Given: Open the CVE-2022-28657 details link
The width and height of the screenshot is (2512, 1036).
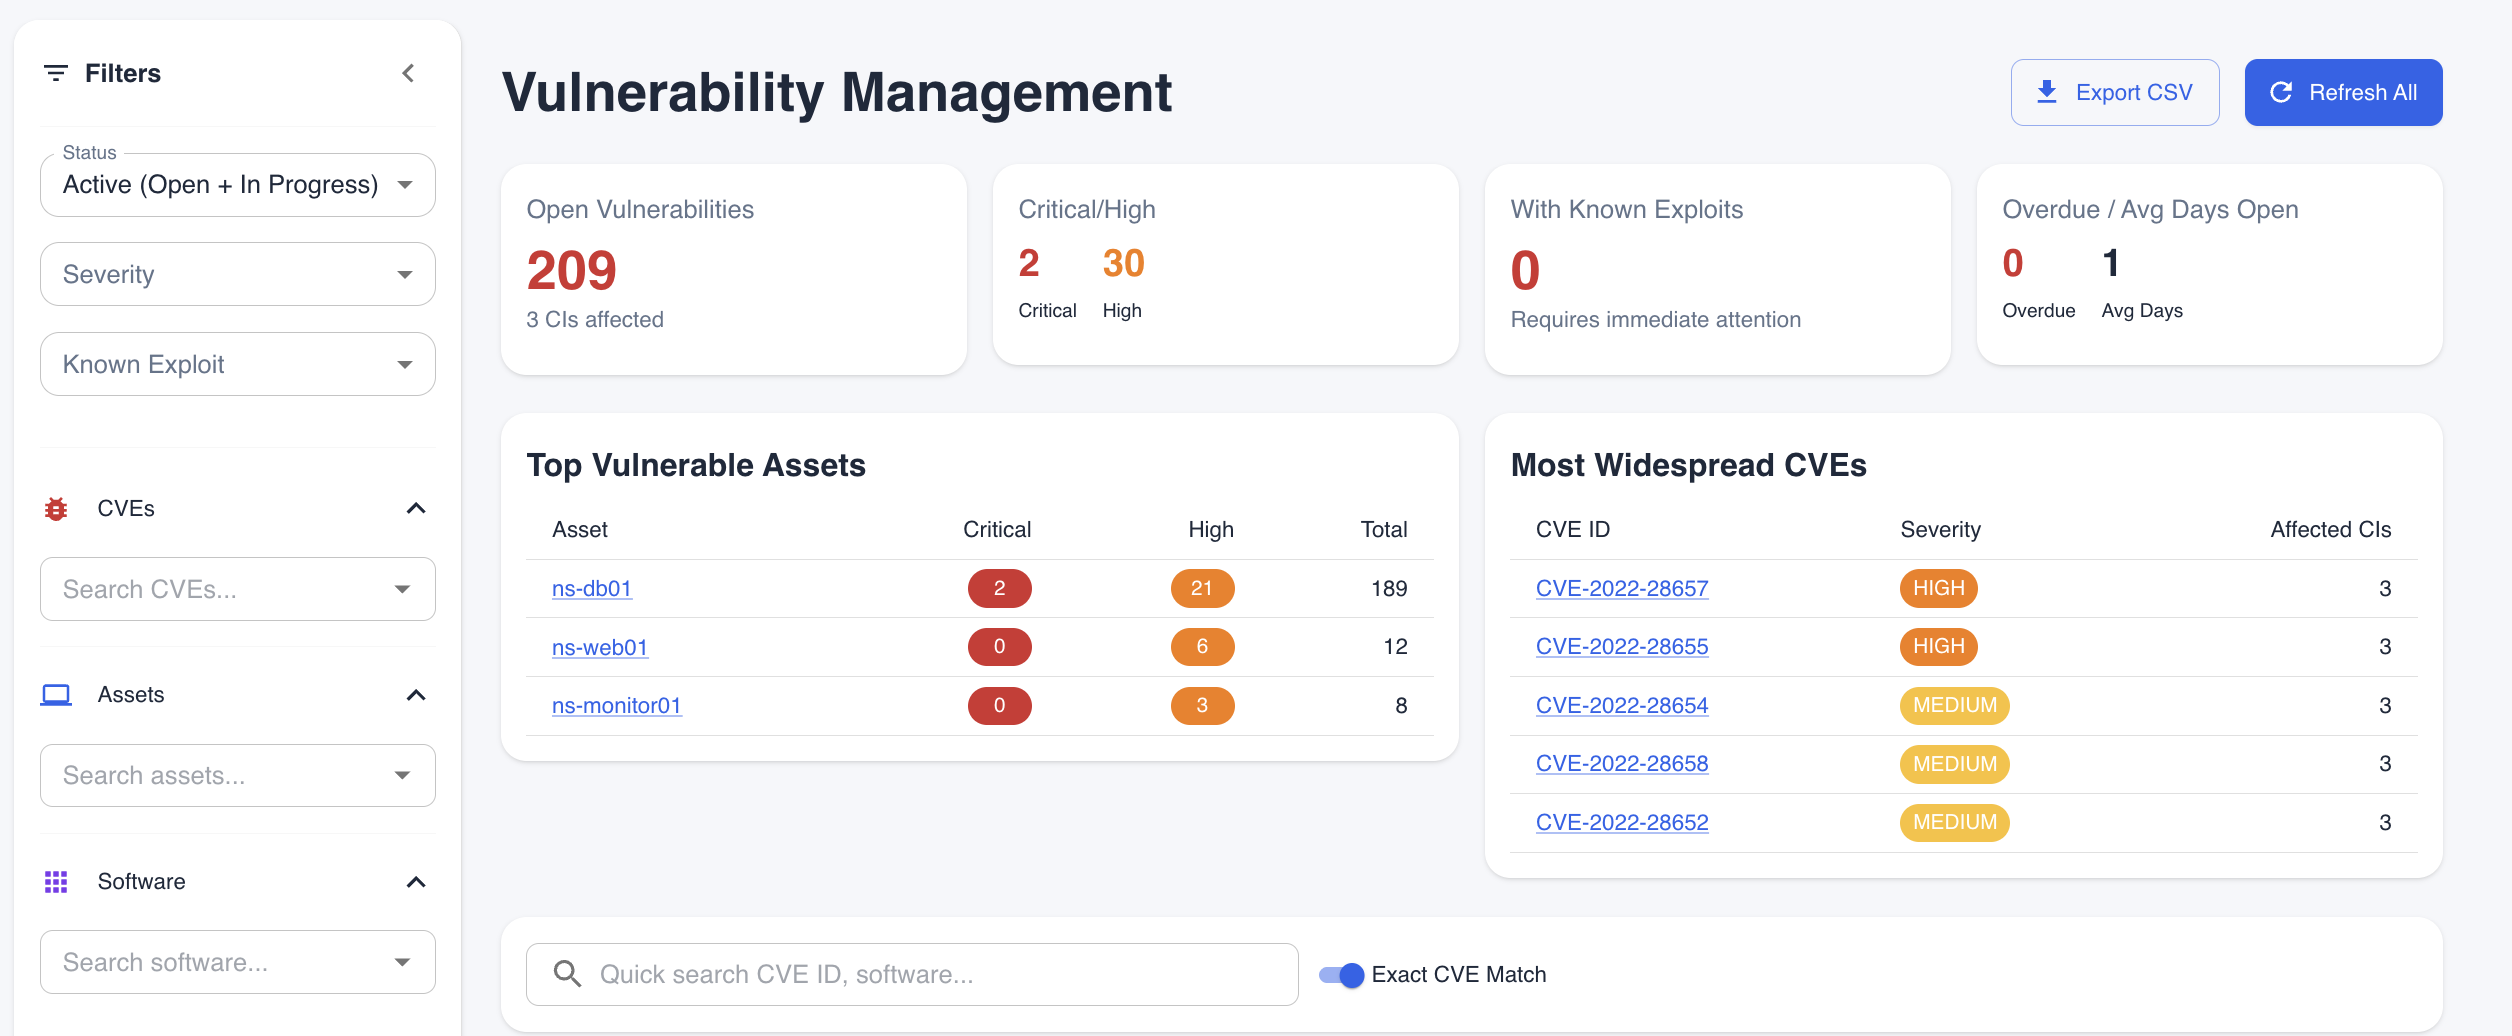Looking at the screenshot, I should (1621, 588).
